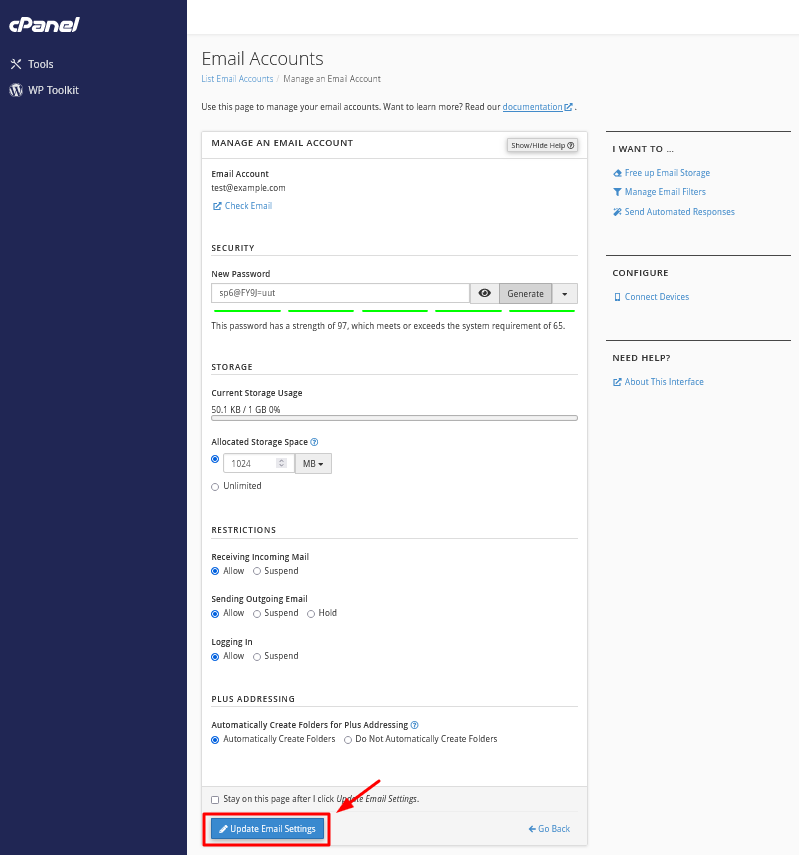This screenshot has width=799, height=855.
Task: Click the Manage Email Filters funnel icon
Action: click(617, 192)
